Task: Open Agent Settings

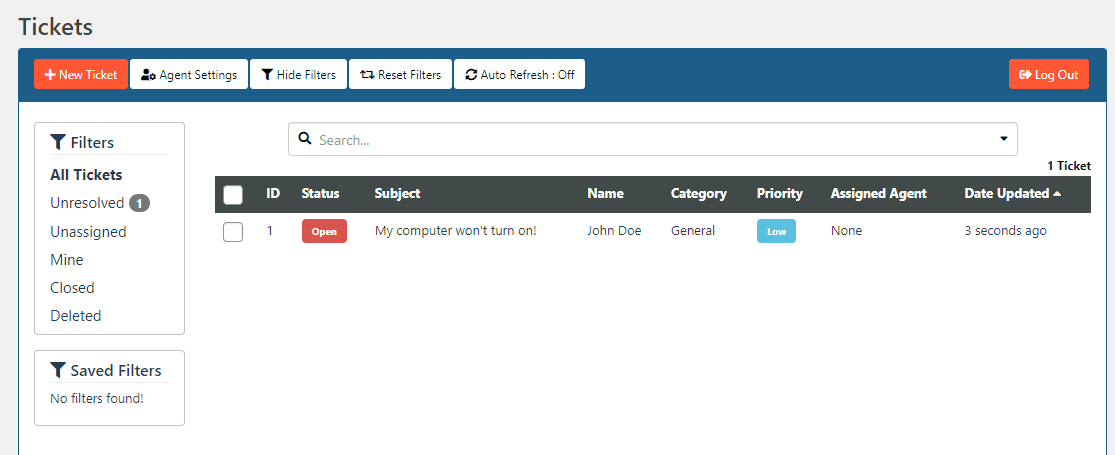Action: click(189, 75)
